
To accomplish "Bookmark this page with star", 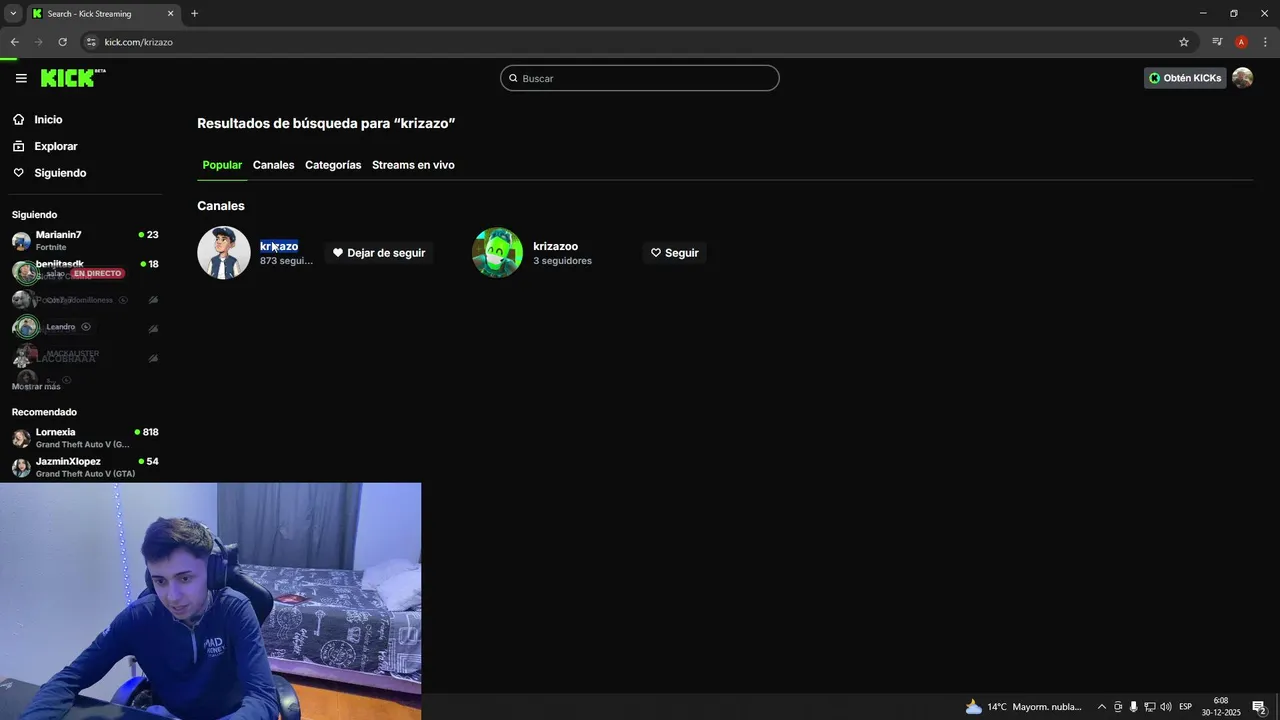I will [x=1184, y=42].
